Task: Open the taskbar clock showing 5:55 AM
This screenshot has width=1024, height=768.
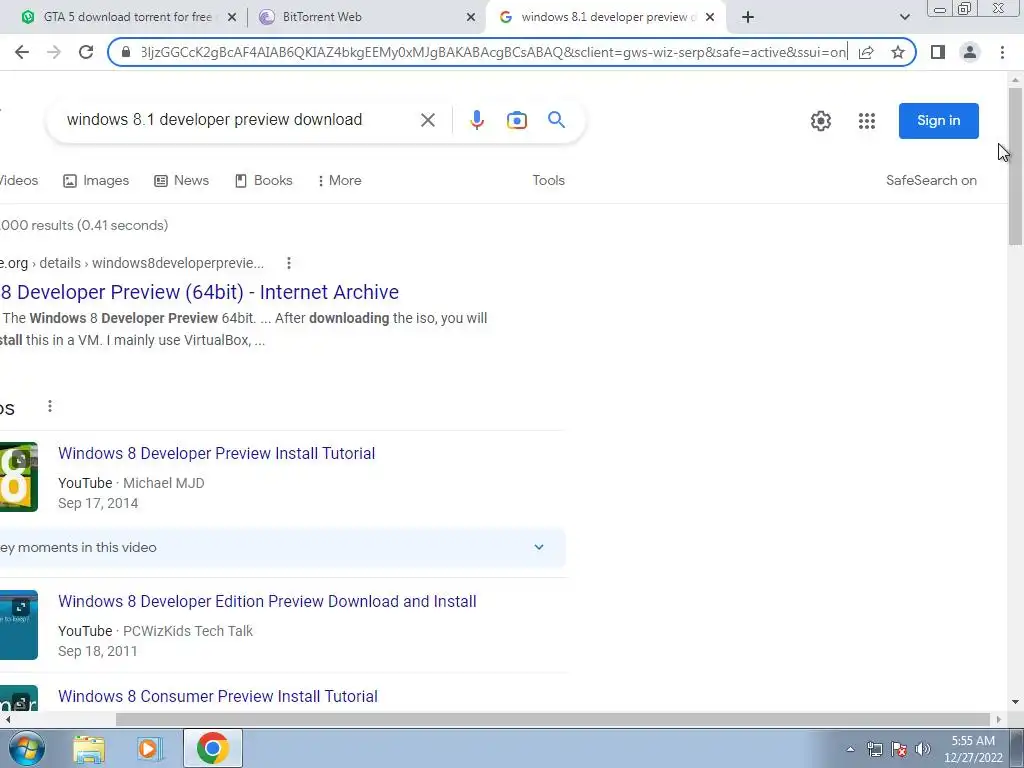Action: 973,749
